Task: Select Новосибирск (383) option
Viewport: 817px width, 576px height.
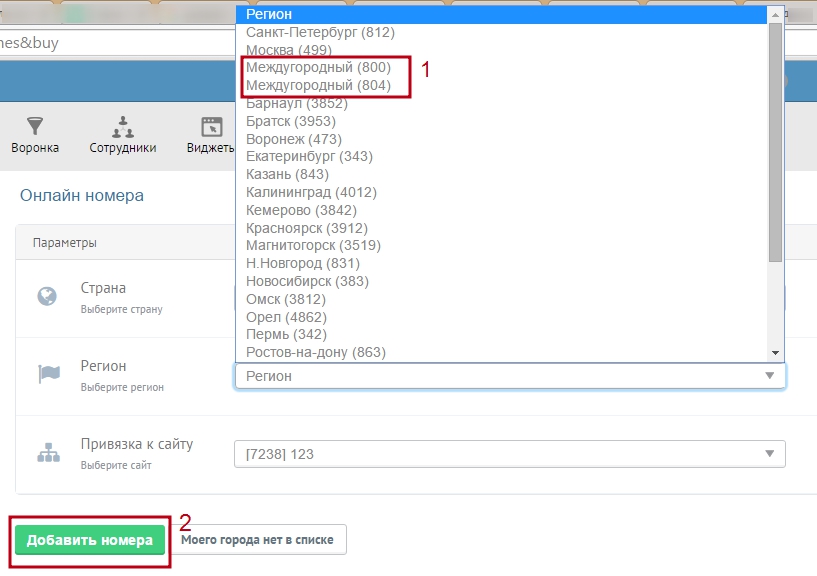Action: (502, 281)
